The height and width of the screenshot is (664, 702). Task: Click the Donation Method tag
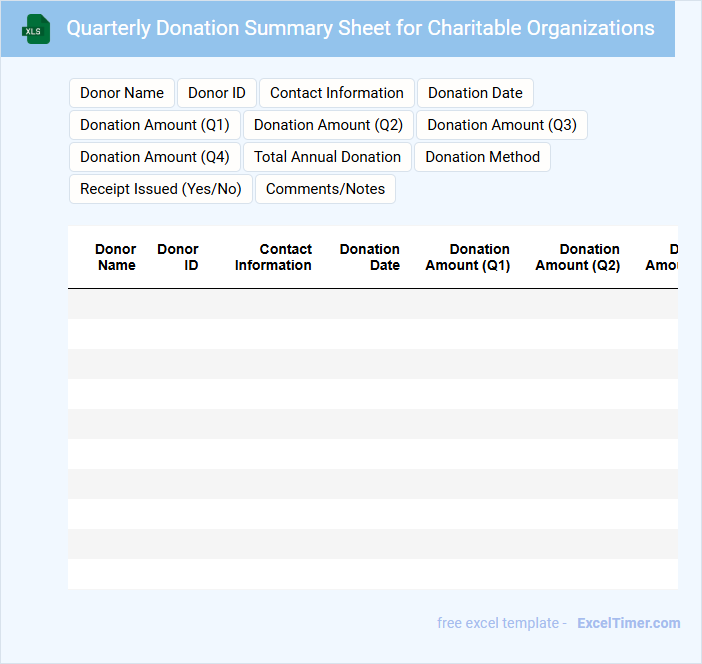tap(482, 157)
